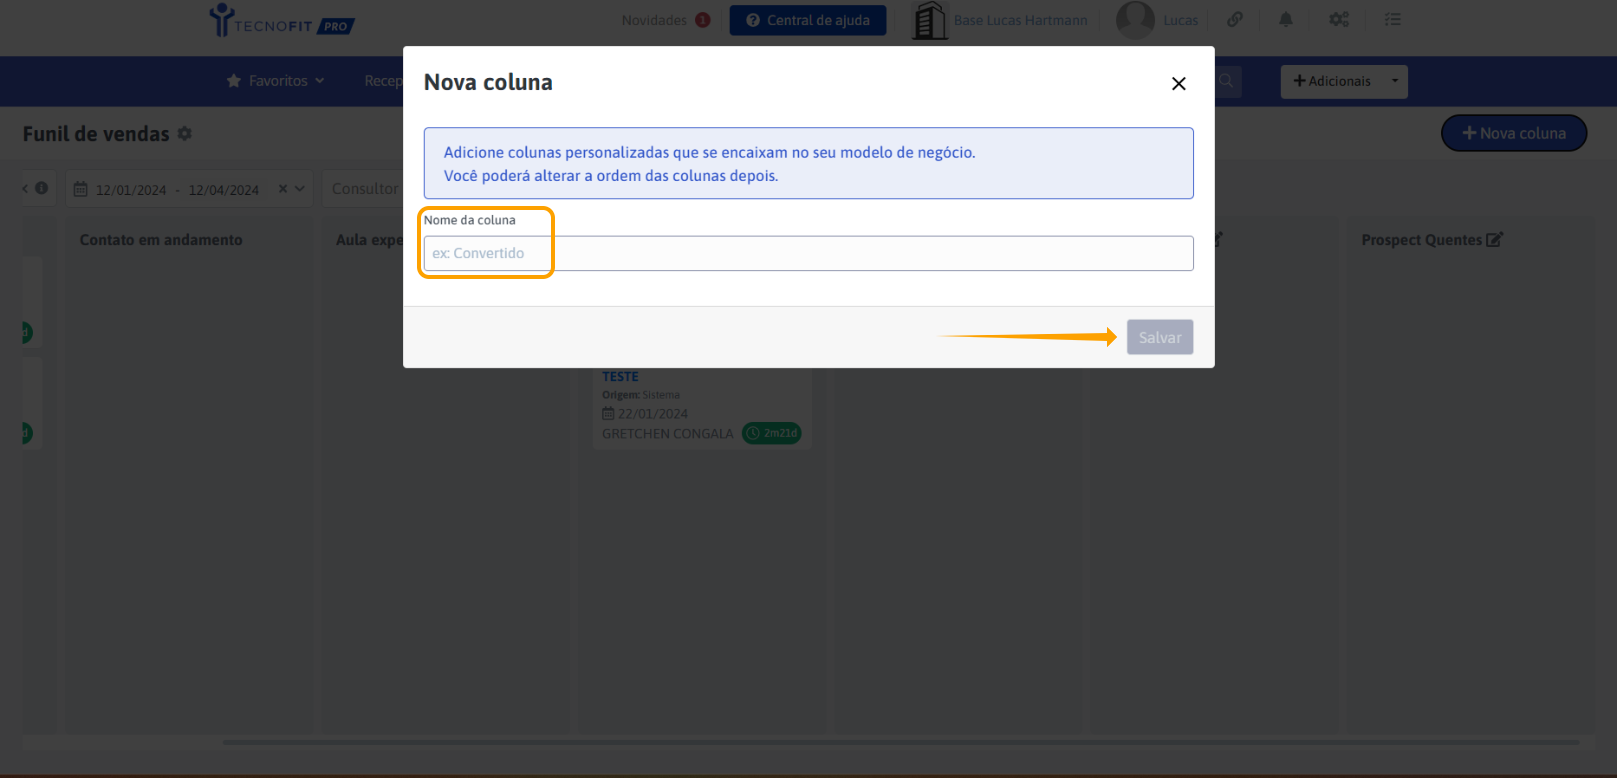The height and width of the screenshot is (778, 1617).
Task: Clear the date range with x icon
Action: point(283,189)
